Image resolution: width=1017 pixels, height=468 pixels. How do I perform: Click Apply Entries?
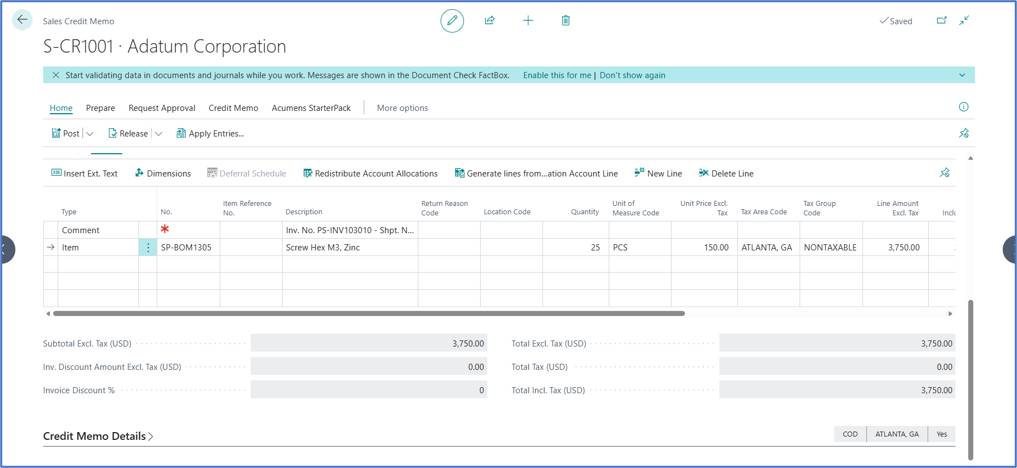pos(209,134)
